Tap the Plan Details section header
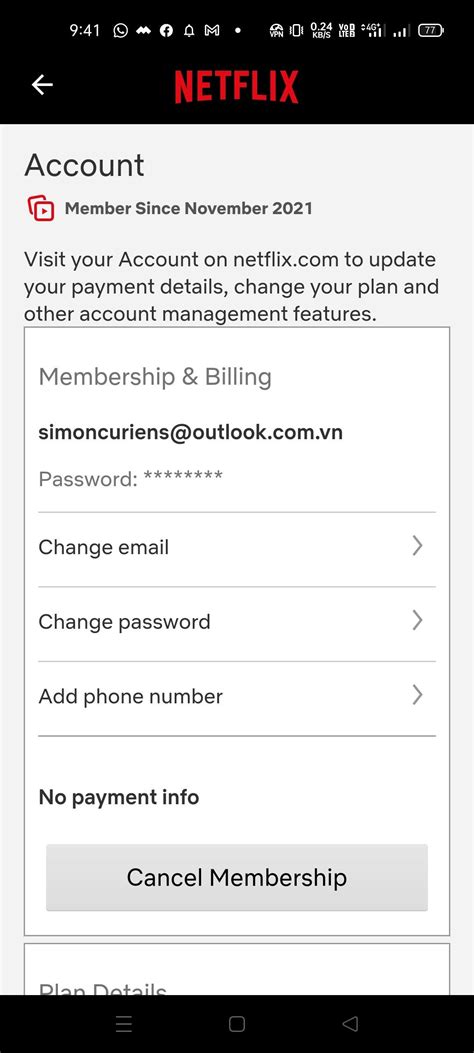The width and height of the screenshot is (474, 1053). [103, 989]
